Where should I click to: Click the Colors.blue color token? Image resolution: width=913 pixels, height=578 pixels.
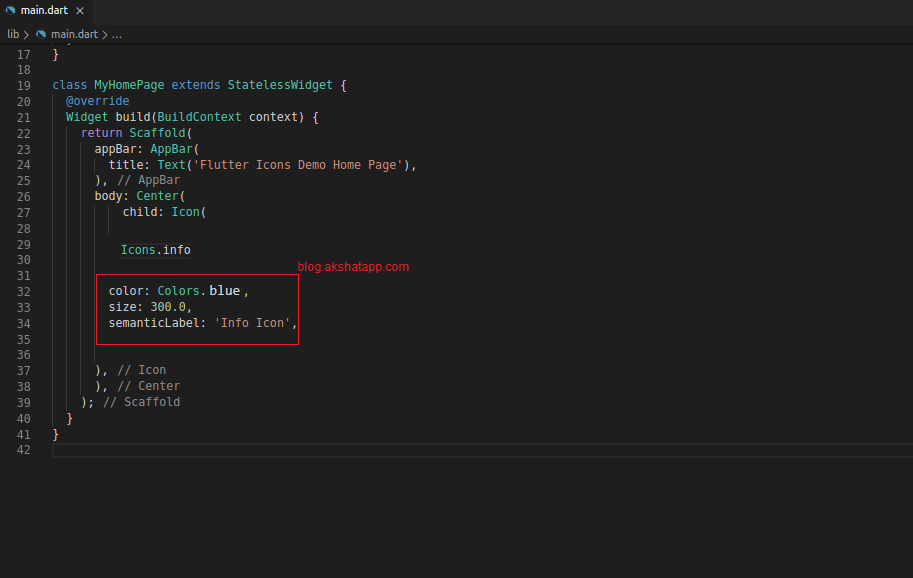coord(199,290)
